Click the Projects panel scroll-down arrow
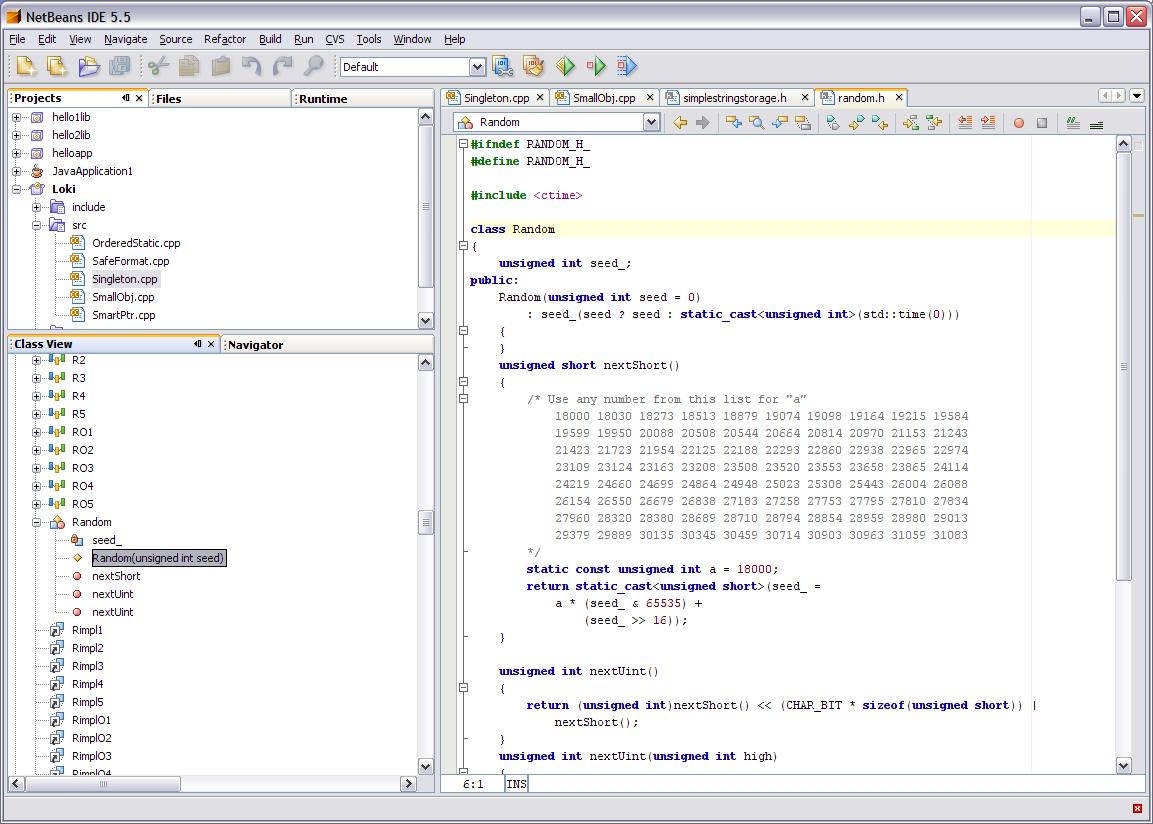Viewport: 1153px width, 824px height. point(425,320)
